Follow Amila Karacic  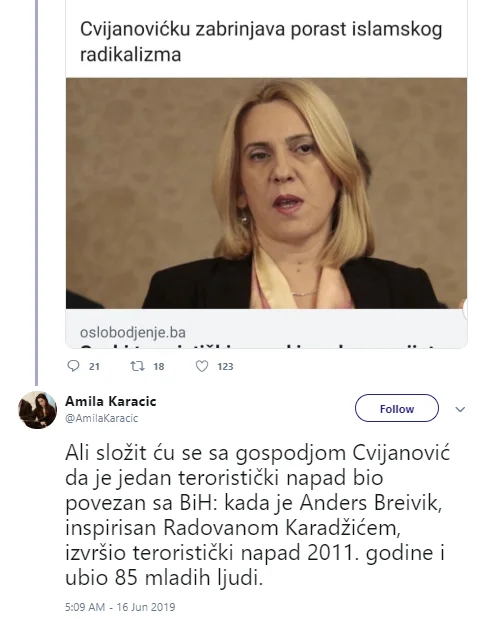coord(396,408)
